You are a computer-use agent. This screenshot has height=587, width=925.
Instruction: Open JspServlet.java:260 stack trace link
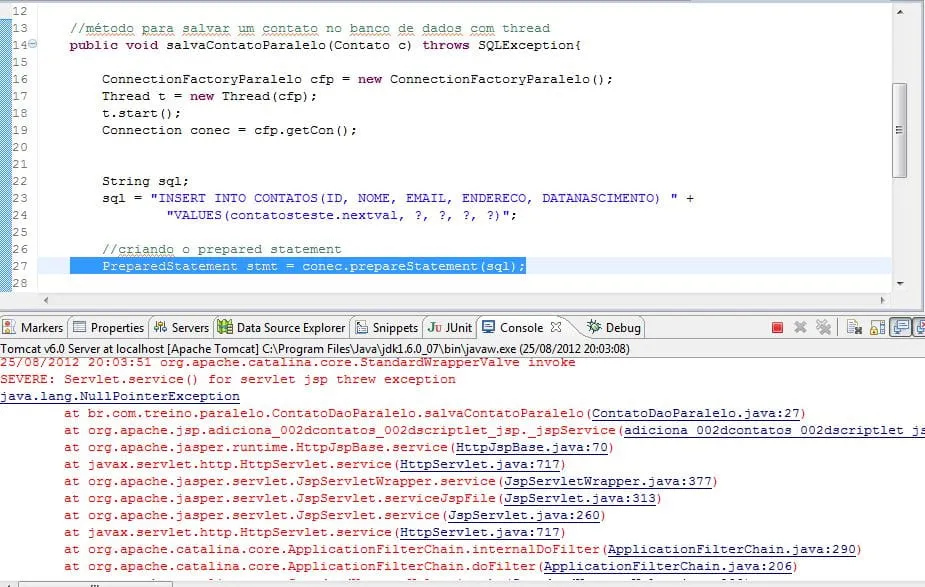524,516
